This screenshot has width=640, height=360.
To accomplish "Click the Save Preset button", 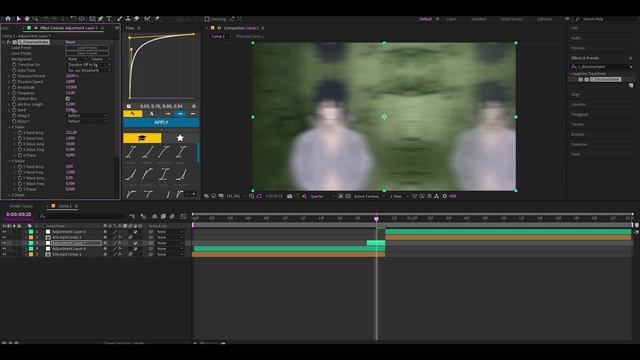I will (87, 53).
